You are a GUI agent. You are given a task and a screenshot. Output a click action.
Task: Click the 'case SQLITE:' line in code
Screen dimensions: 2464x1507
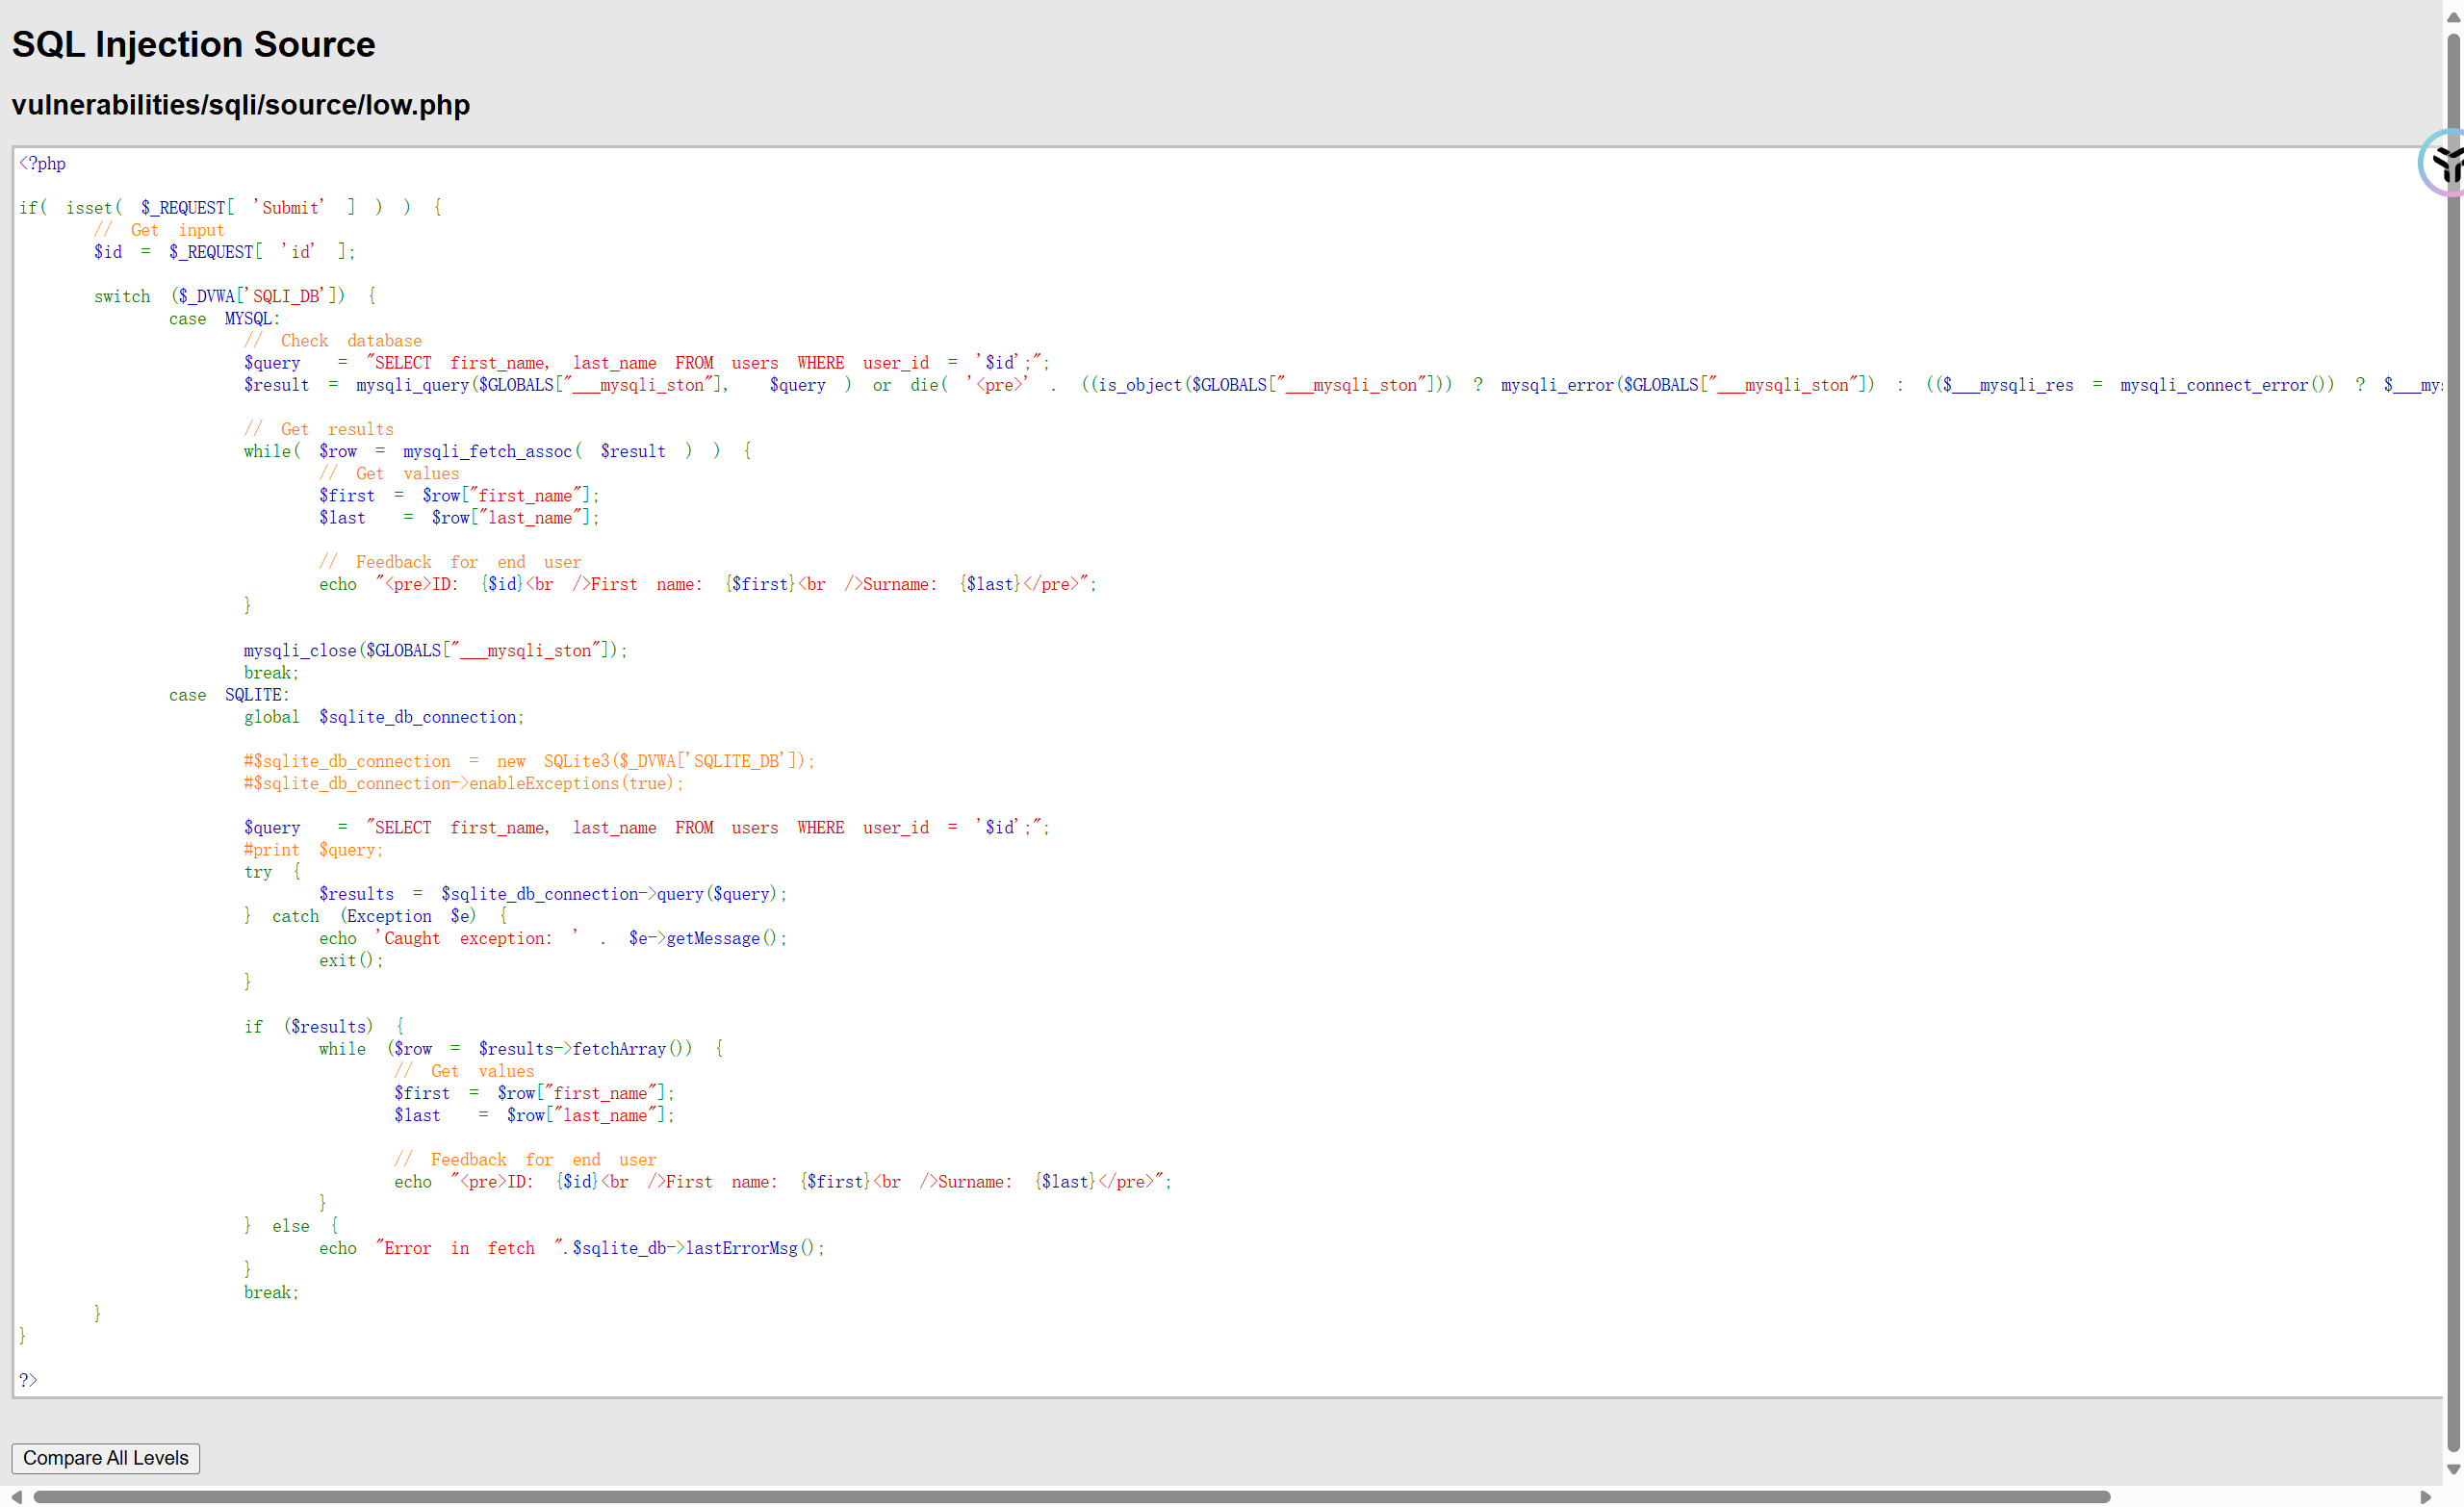[x=228, y=695]
